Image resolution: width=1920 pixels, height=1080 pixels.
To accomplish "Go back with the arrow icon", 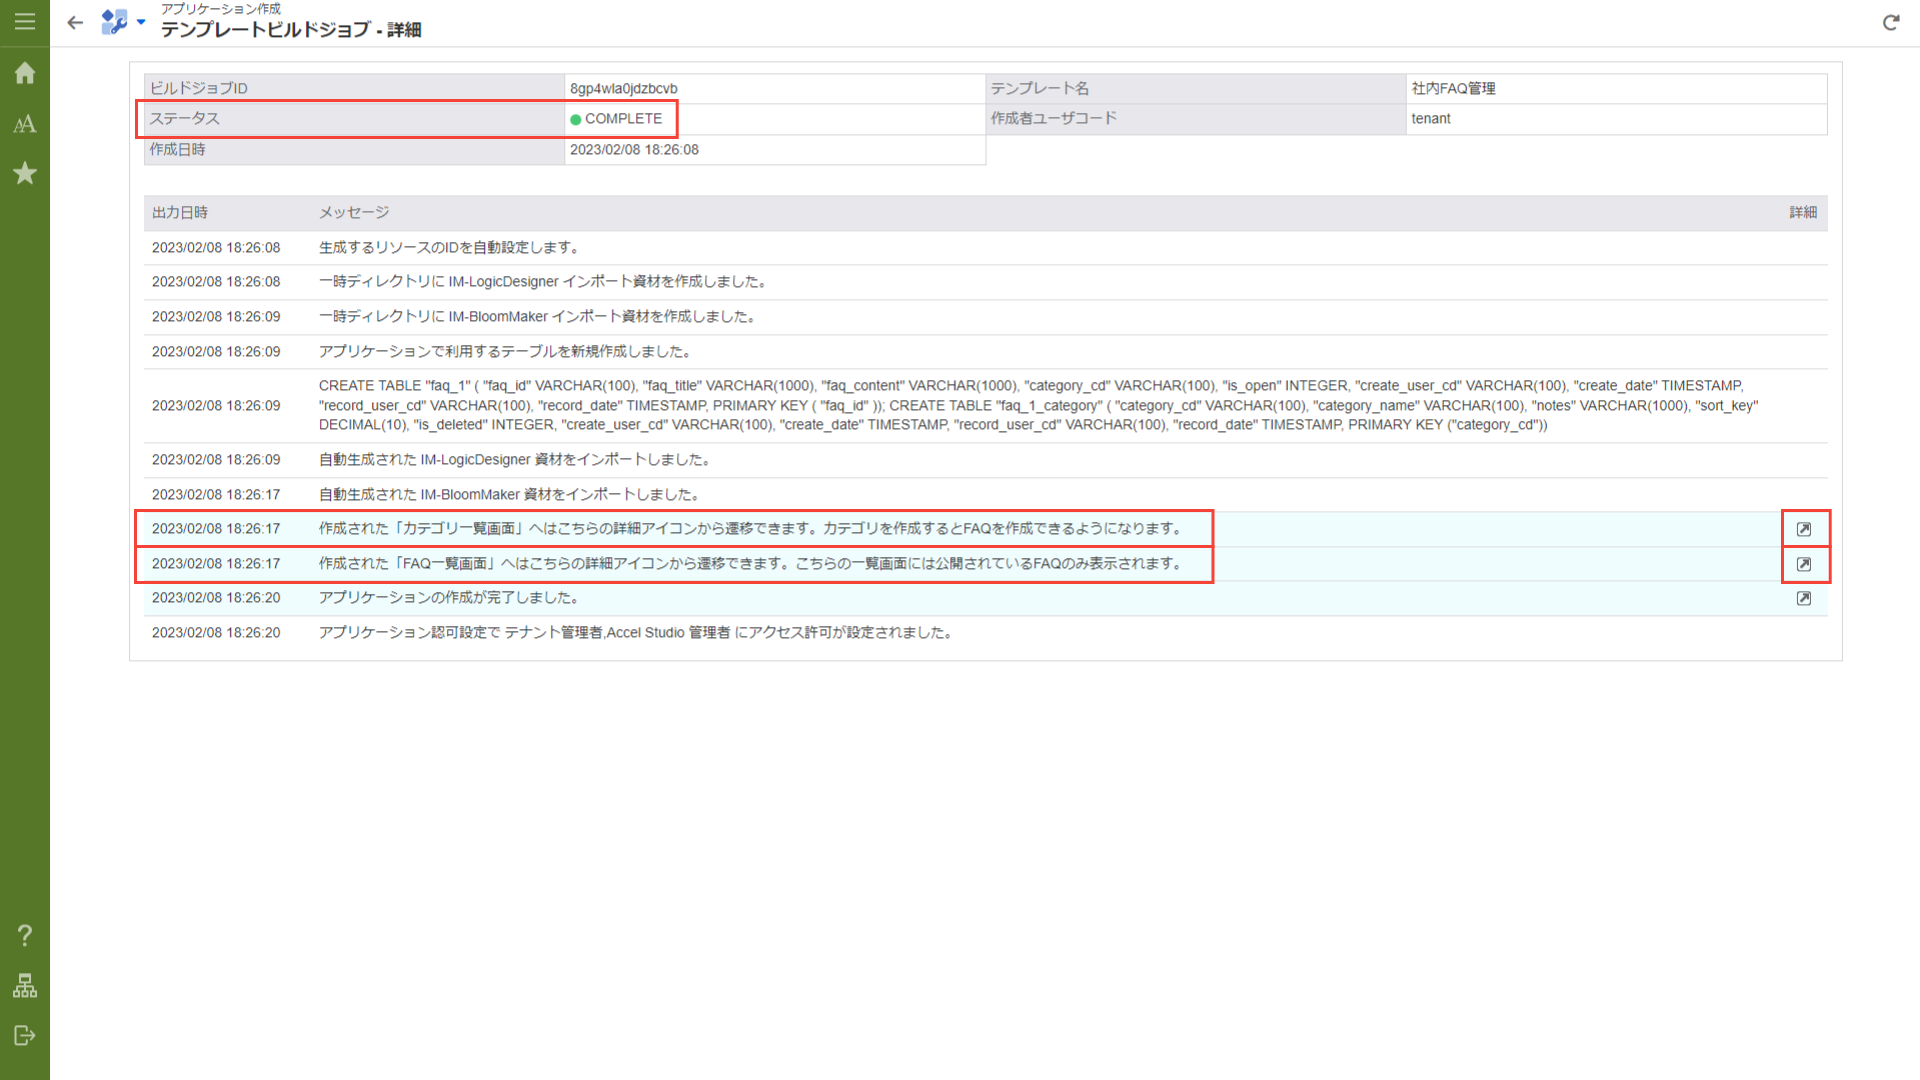I will tap(75, 22).
